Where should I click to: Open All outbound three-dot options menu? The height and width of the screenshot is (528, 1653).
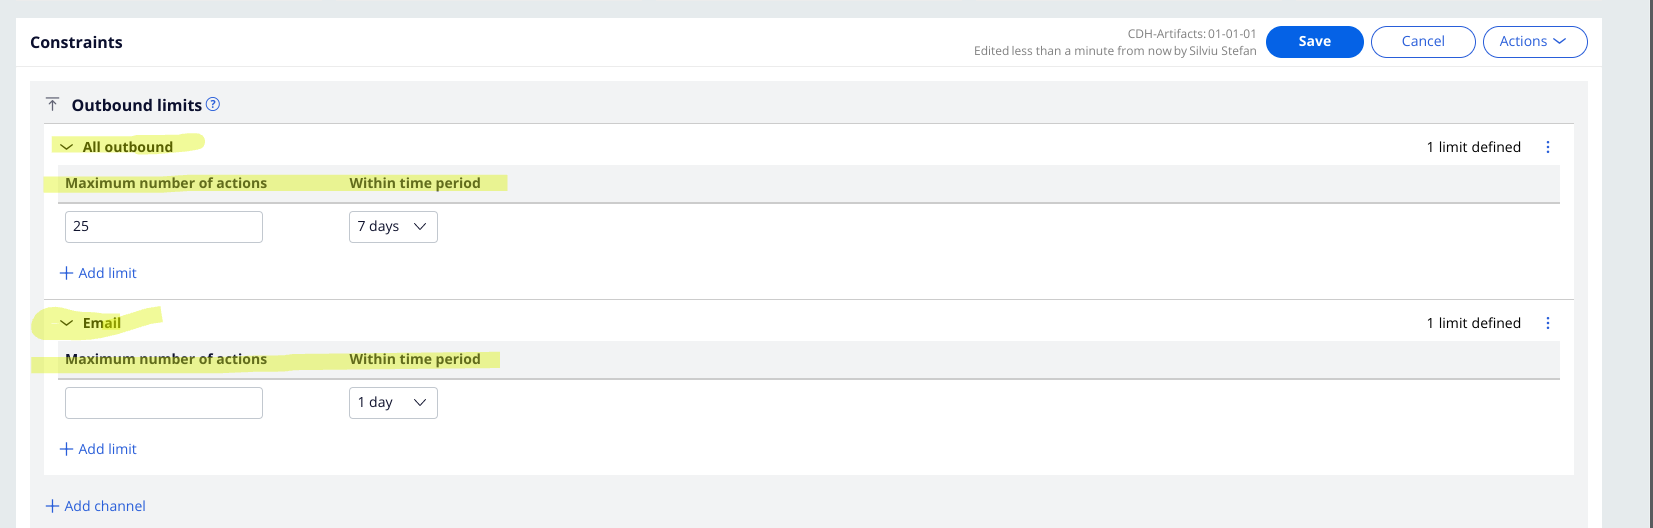(x=1548, y=147)
